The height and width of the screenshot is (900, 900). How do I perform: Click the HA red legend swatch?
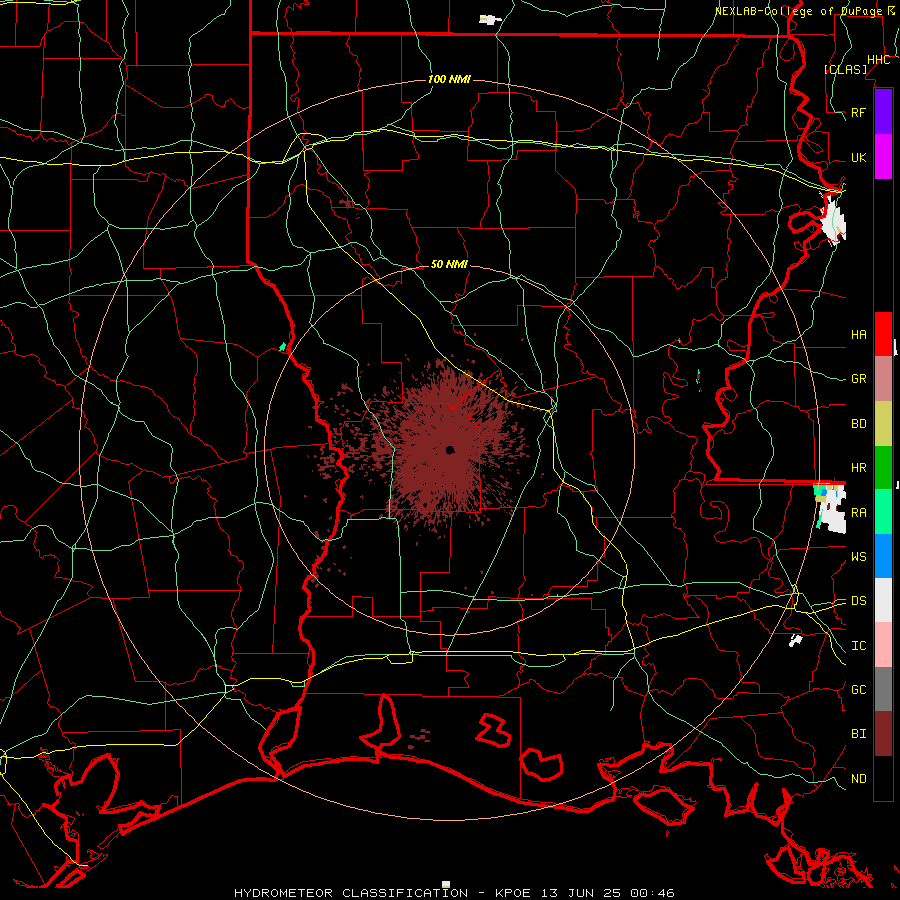pyautogui.click(x=883, y=334)
